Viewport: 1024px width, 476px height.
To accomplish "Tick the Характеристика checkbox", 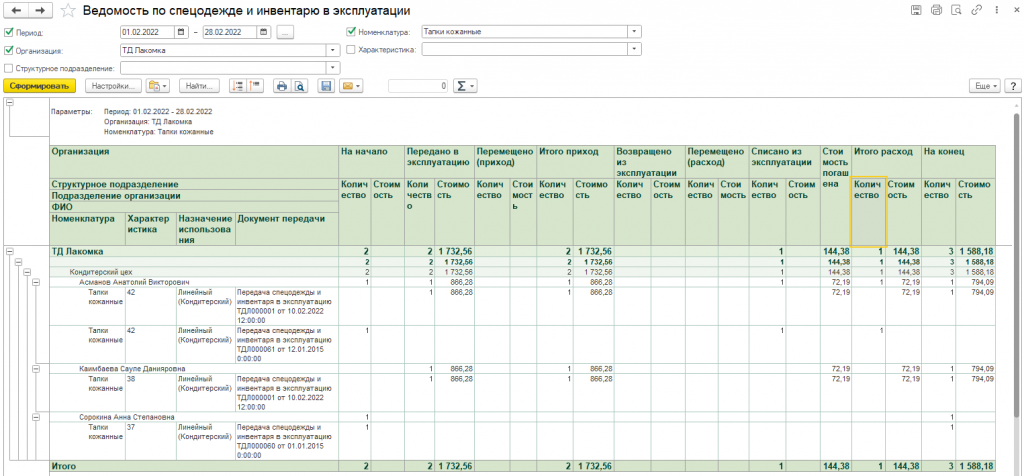I will click(x=350, y=49).
